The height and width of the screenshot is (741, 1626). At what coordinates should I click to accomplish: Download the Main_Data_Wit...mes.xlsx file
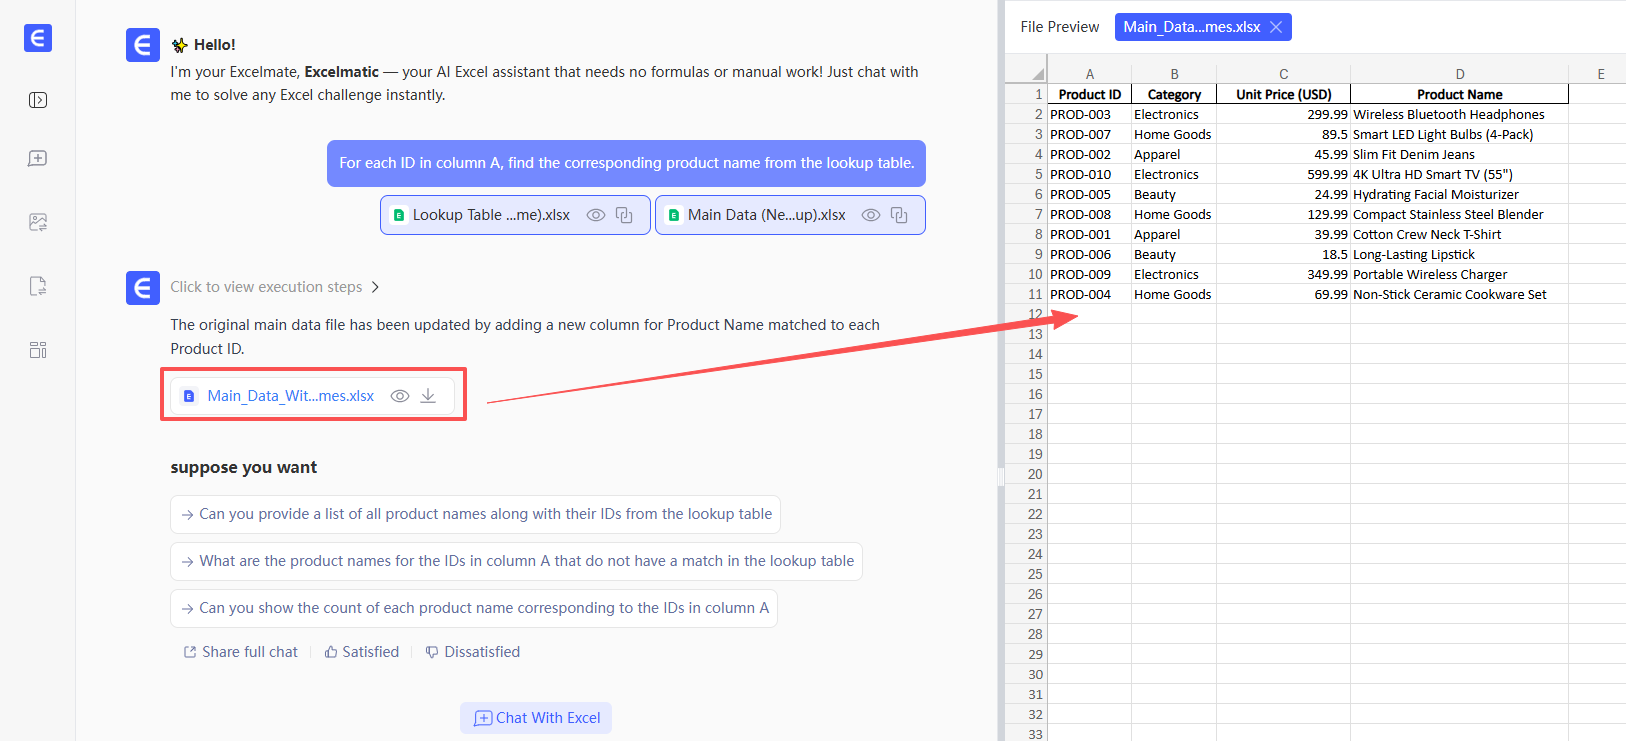point(428,396)
